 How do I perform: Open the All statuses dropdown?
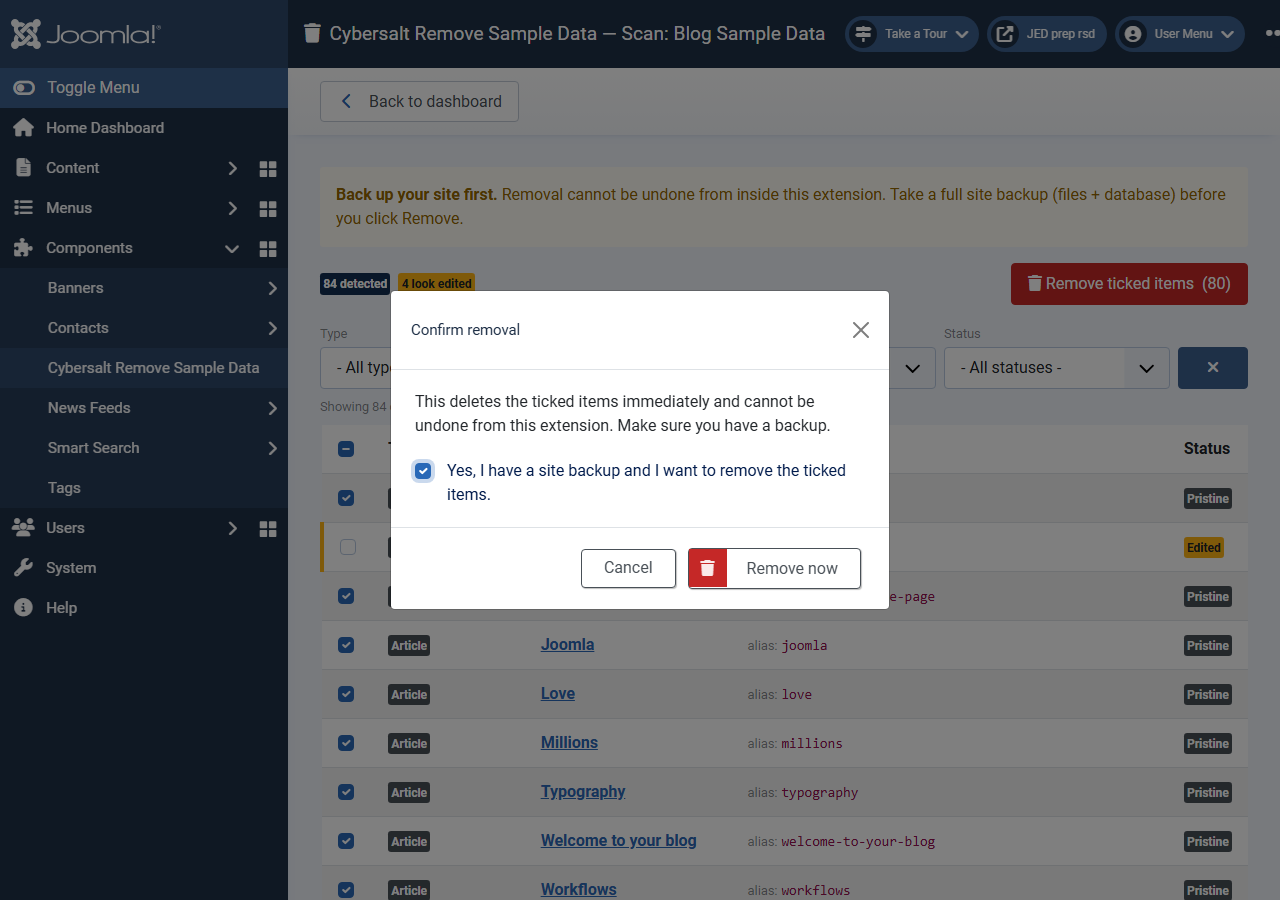pyautogui.click(x=1057, y=368)
